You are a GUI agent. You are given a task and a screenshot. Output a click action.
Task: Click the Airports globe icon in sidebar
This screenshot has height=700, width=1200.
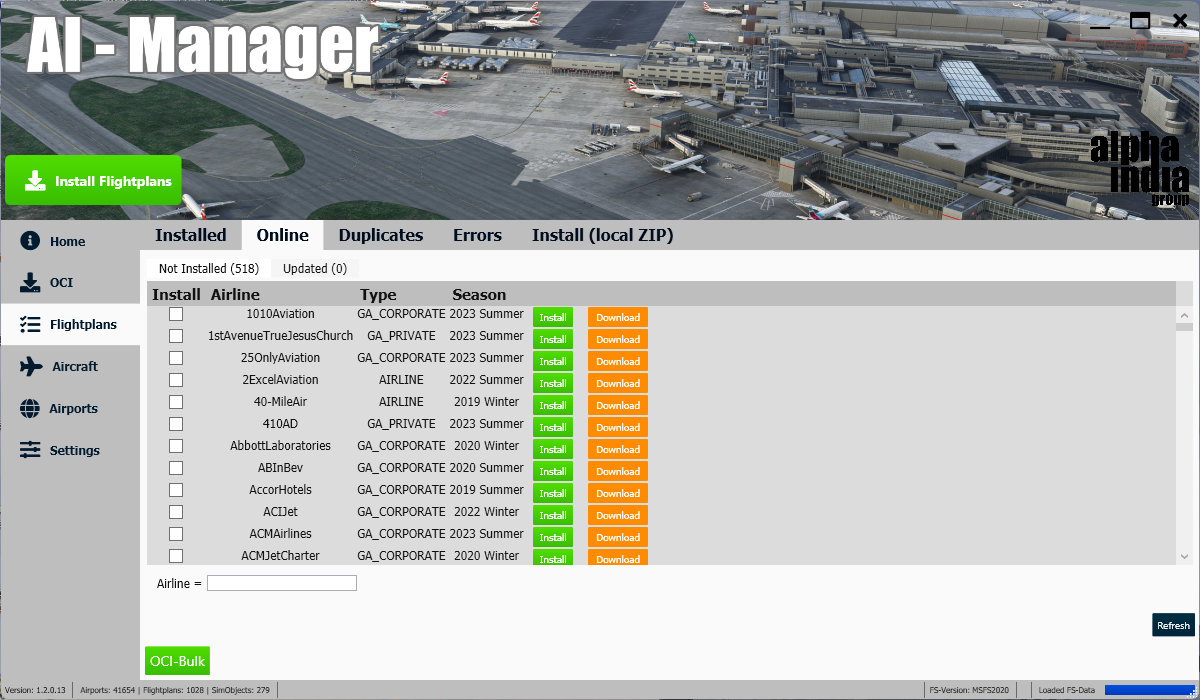point(30,408)
